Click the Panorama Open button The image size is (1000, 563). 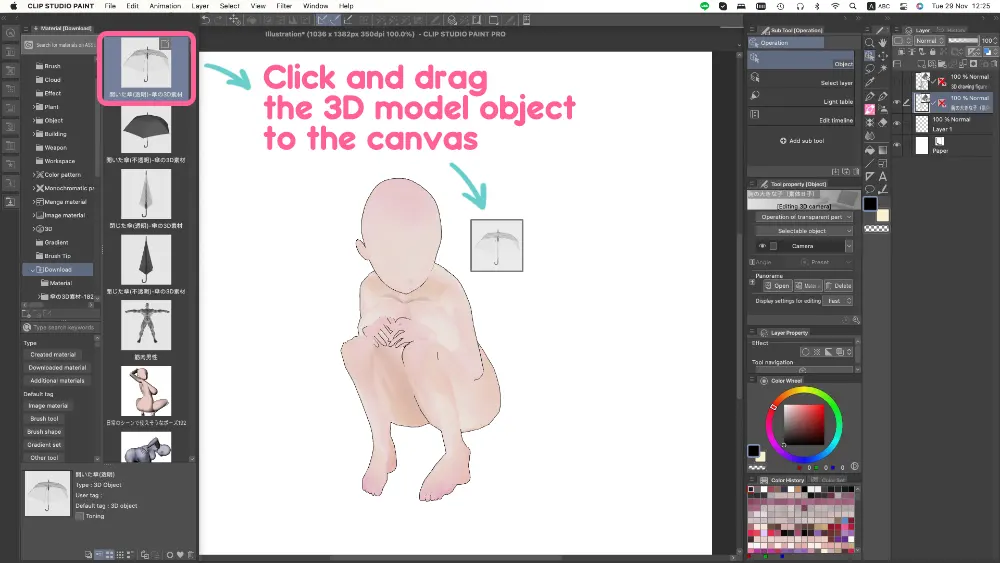(778, 286)
